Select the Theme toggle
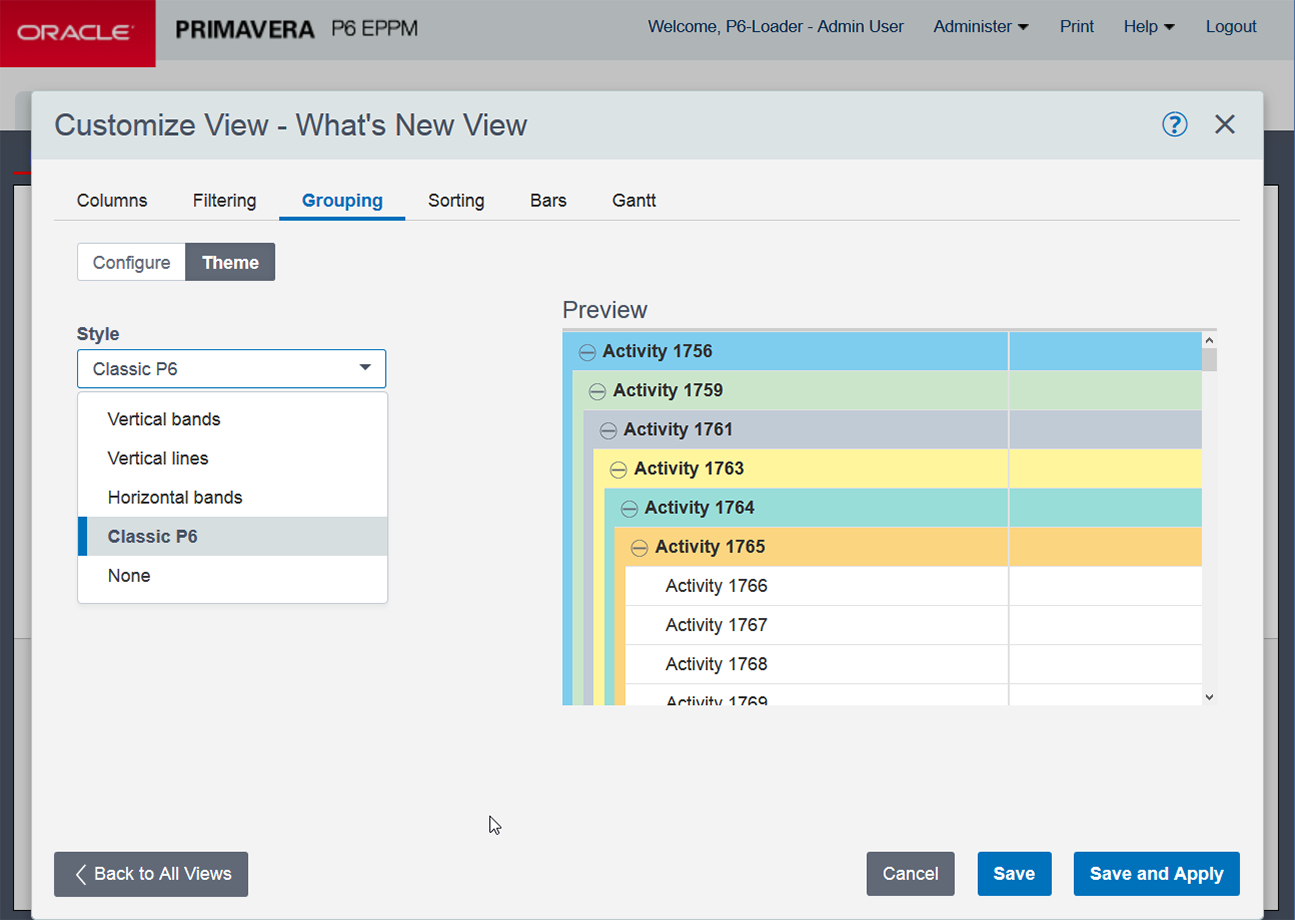 (x=230, y=262)
